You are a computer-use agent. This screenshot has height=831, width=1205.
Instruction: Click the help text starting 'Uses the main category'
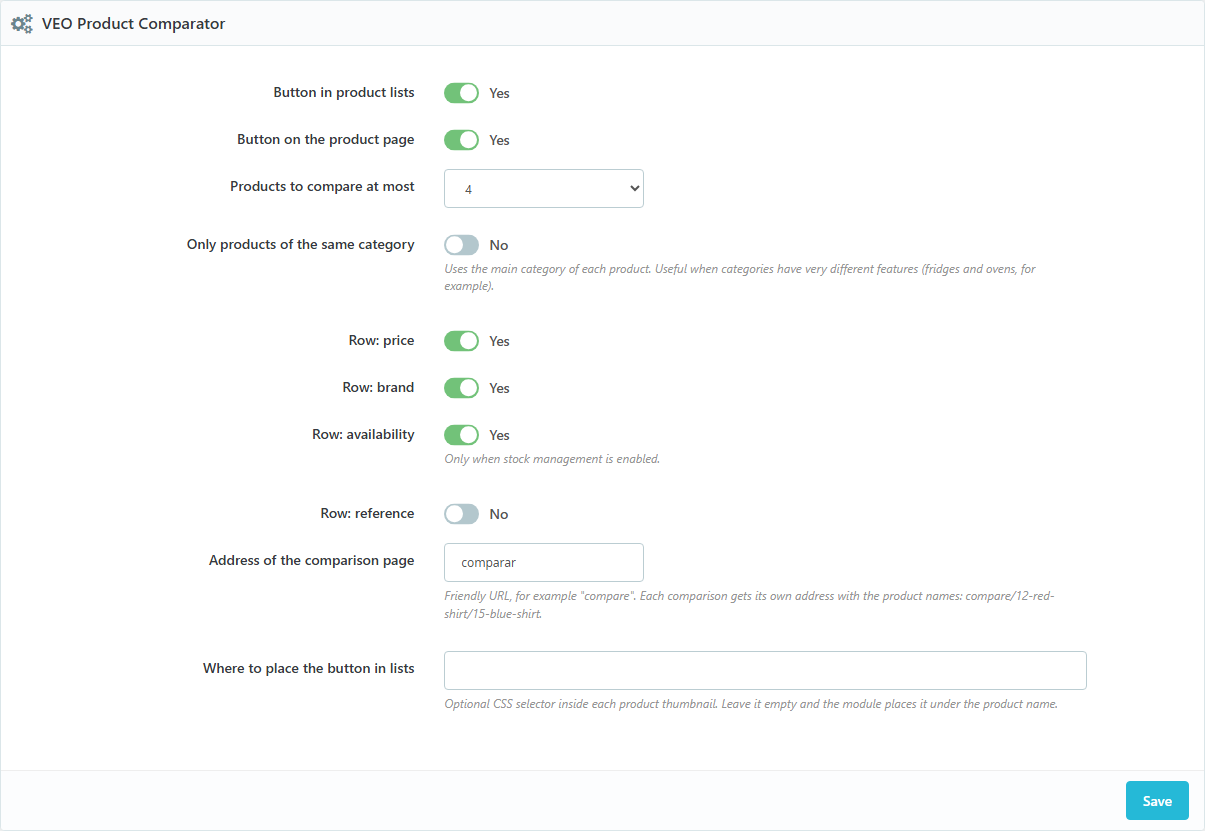740,278
